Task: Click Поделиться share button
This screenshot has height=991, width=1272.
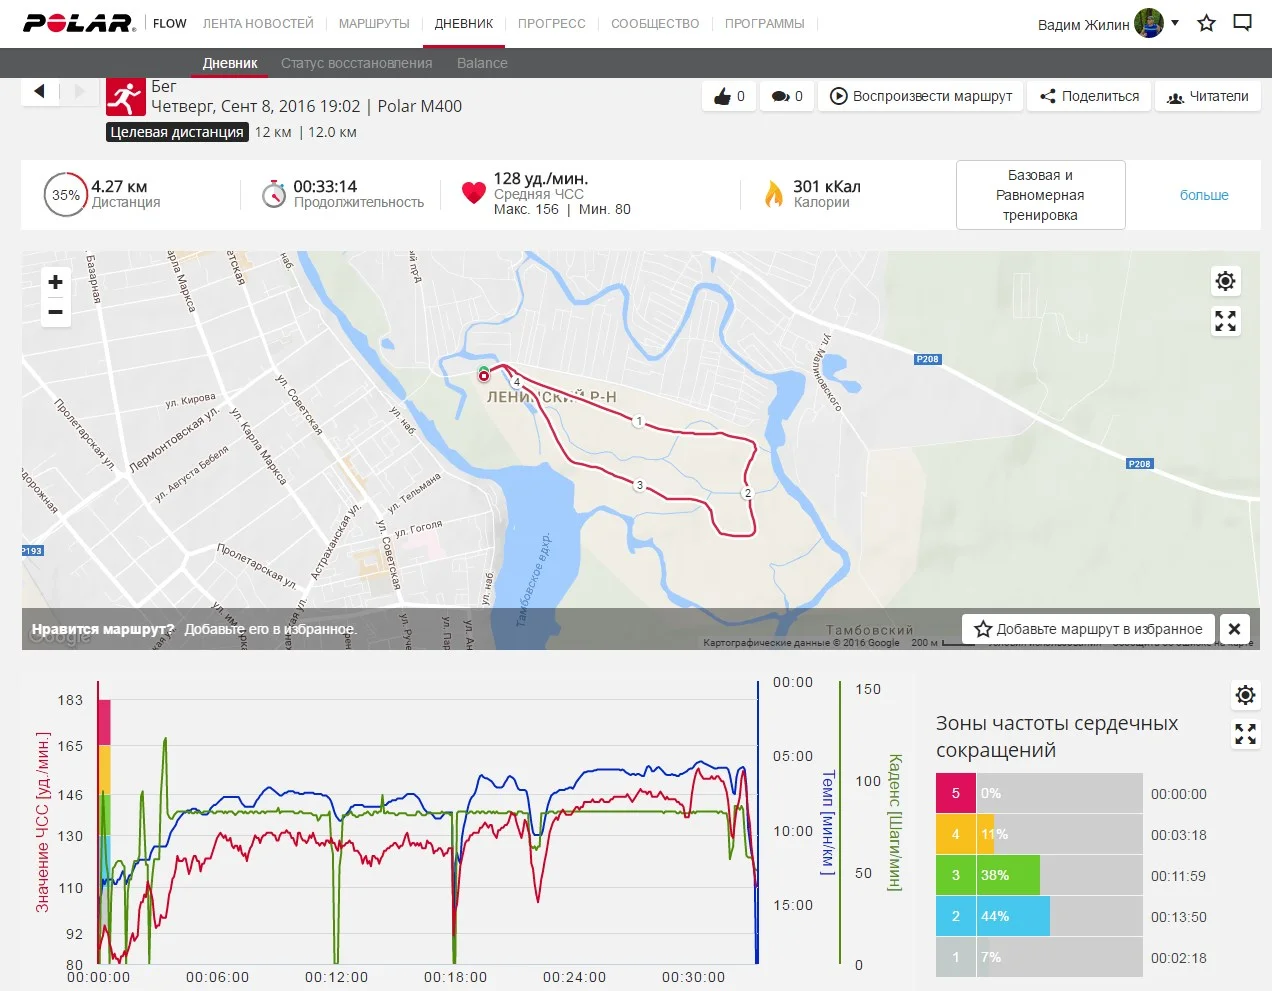Action: pyautogui.click(x=1089, y=97)
